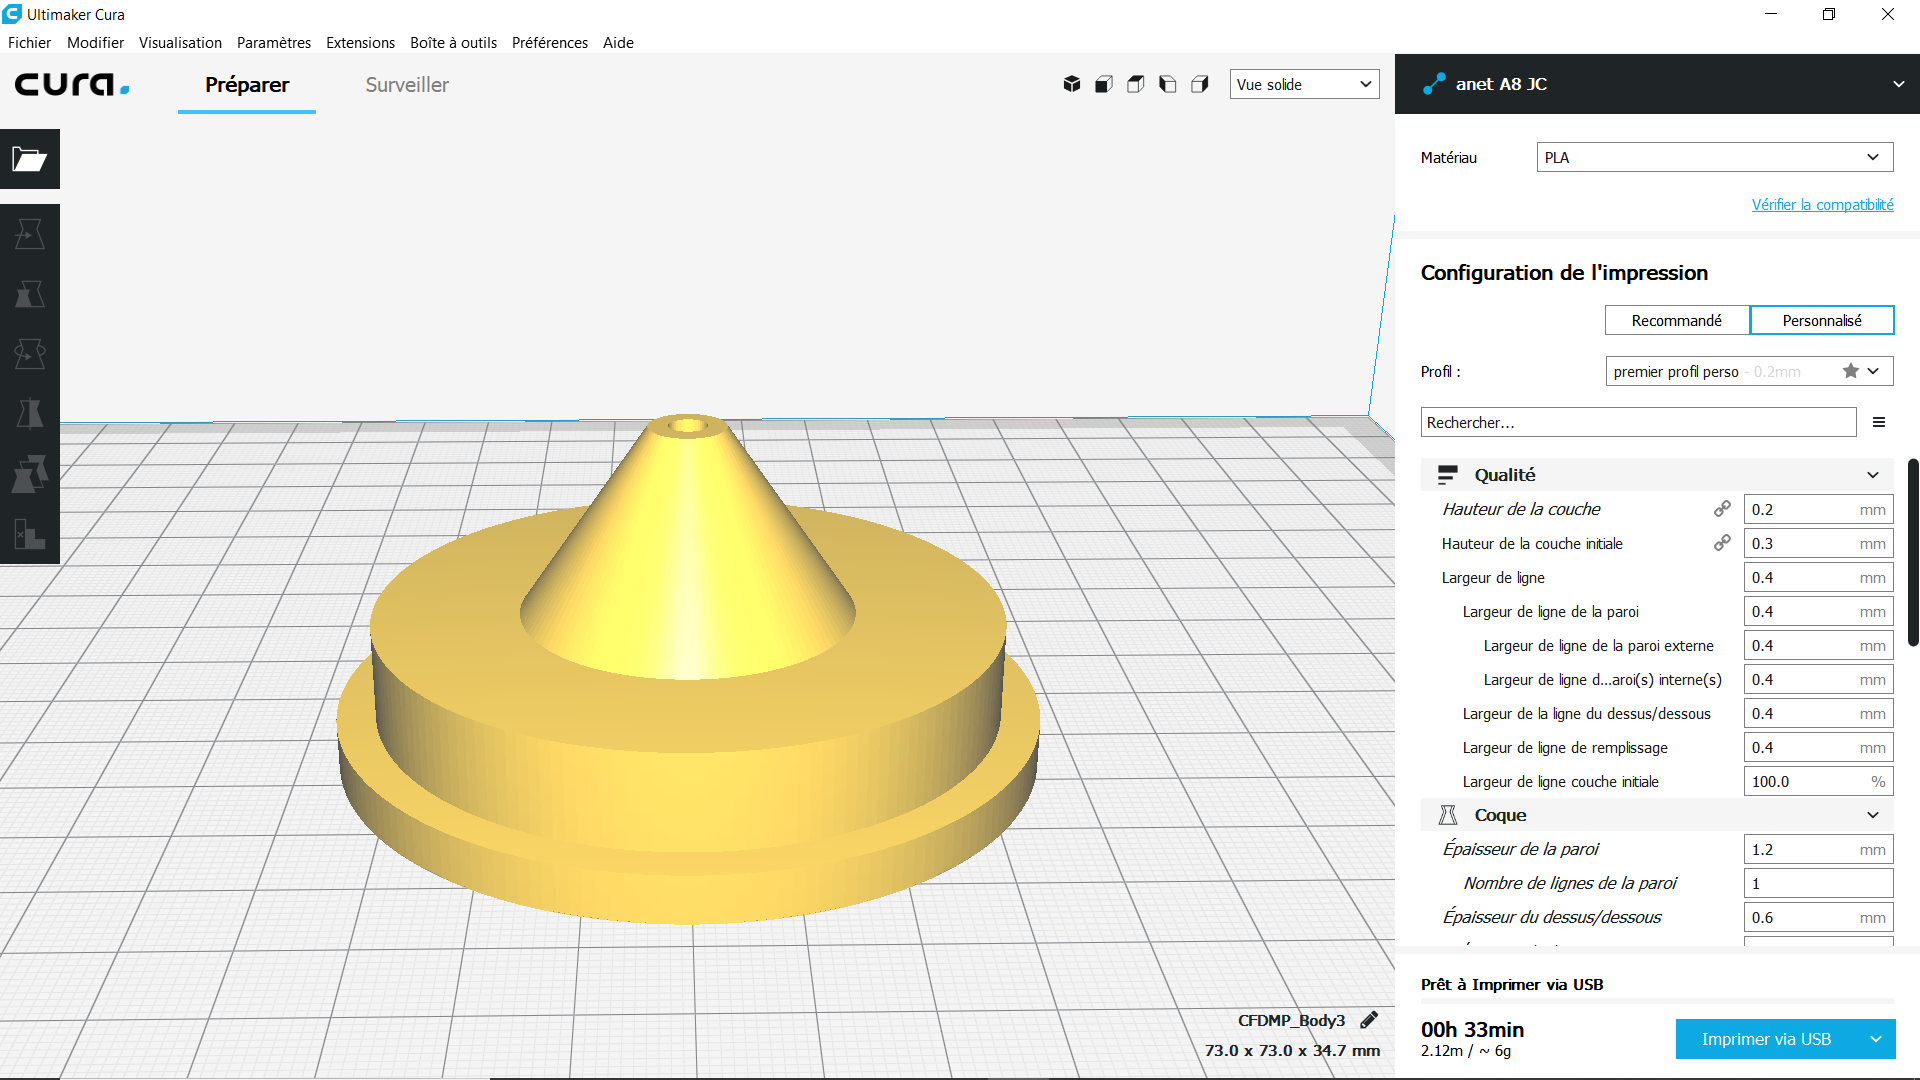1920x1080 pixels.
Task: Open the Vue solide view mode dropdown
Action: (1304, 84)
